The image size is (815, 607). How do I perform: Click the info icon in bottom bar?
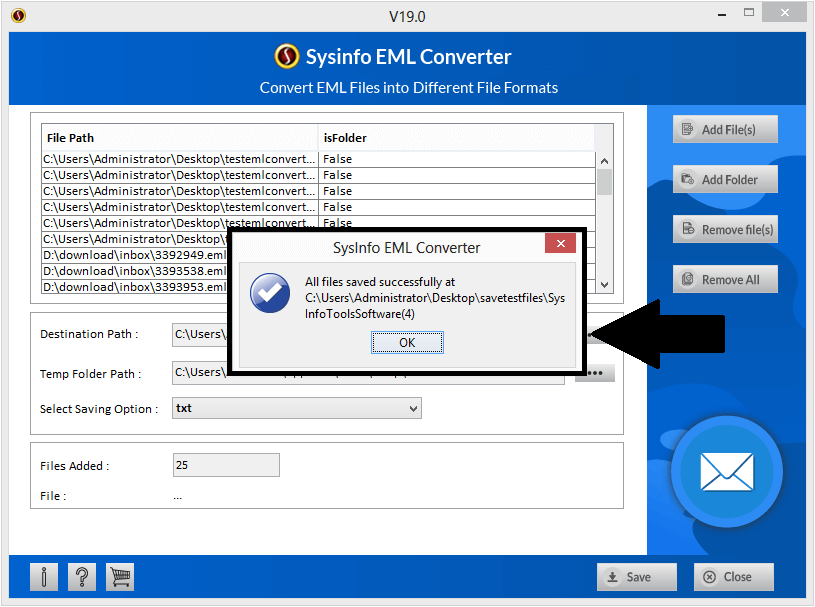pyautogui.click(x=44, y=577)
